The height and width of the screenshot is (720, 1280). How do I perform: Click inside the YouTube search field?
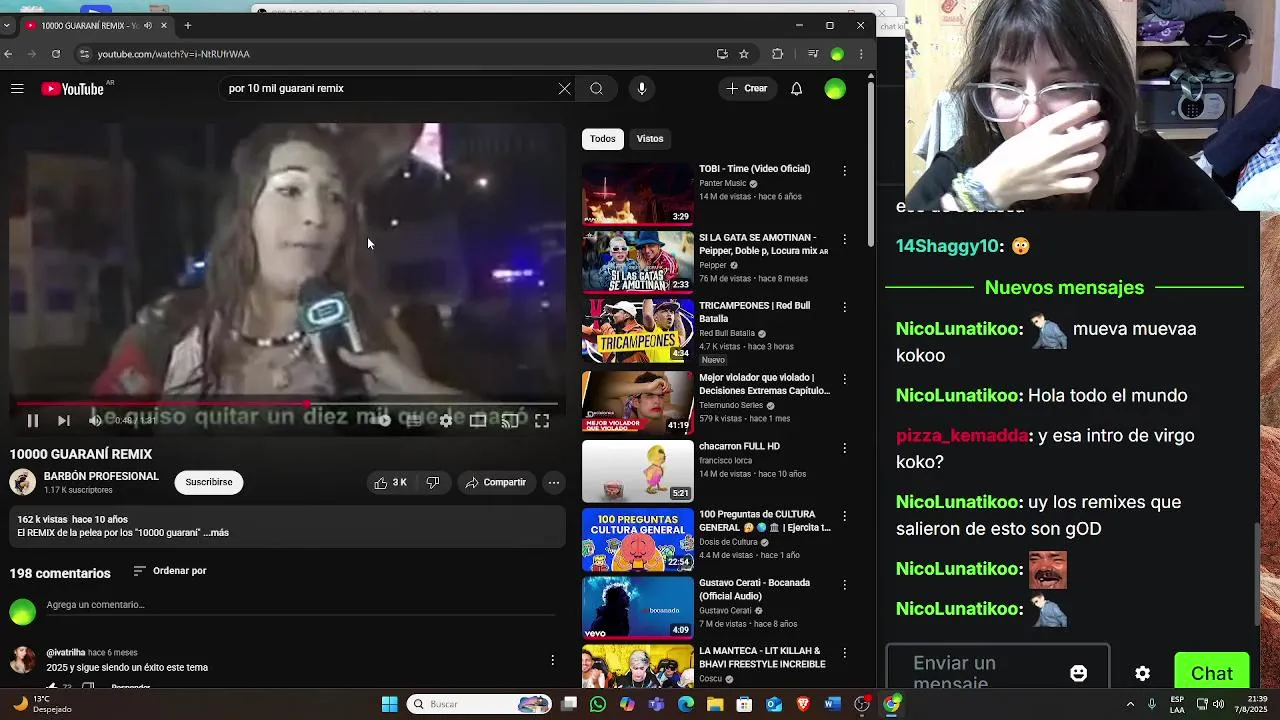(x=390, y=89)
